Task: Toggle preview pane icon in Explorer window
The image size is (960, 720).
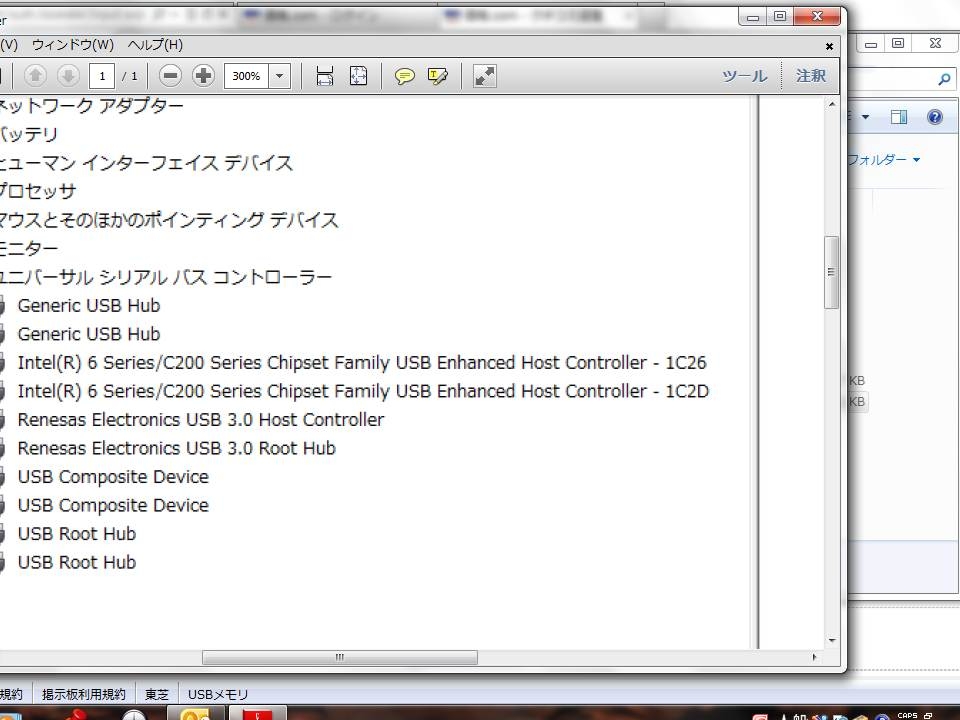Action: (x=899, y=117)
